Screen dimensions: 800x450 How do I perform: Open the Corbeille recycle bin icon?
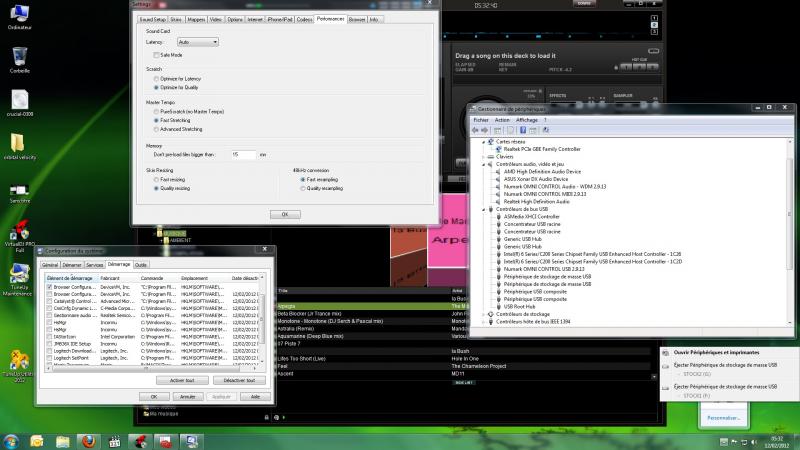[x=18, y=59]
